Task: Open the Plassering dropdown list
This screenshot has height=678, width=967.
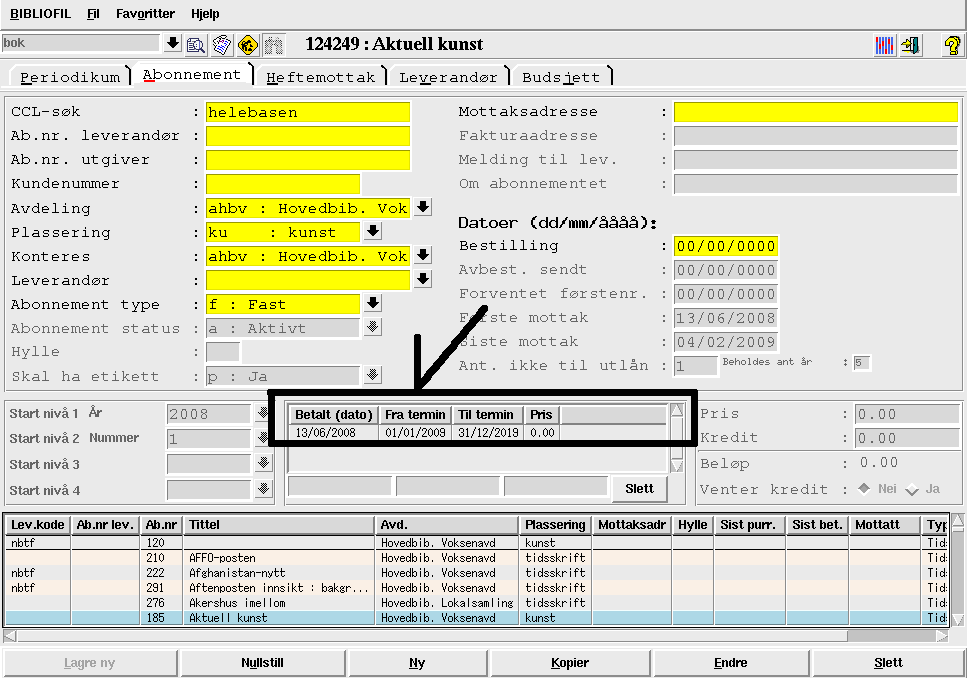Action: click(373, 232)
